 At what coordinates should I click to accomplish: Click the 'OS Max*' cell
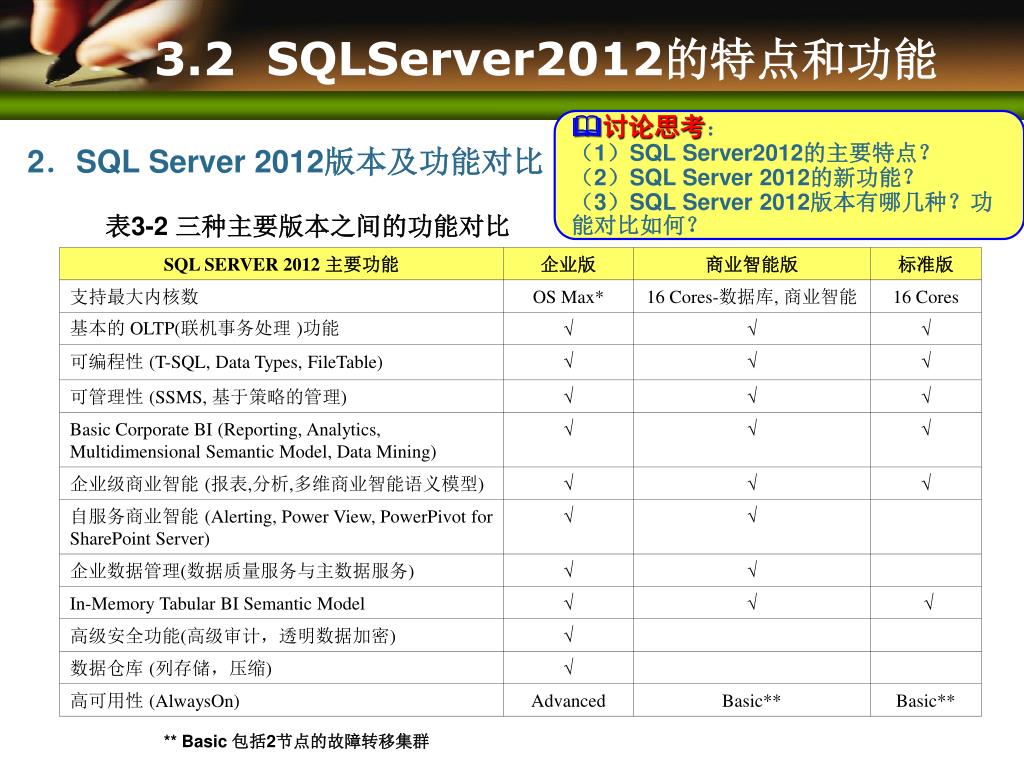(568, 297)
